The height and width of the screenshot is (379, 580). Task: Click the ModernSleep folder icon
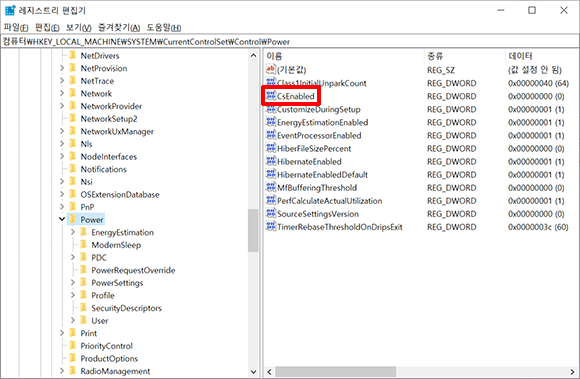(84, 244)
